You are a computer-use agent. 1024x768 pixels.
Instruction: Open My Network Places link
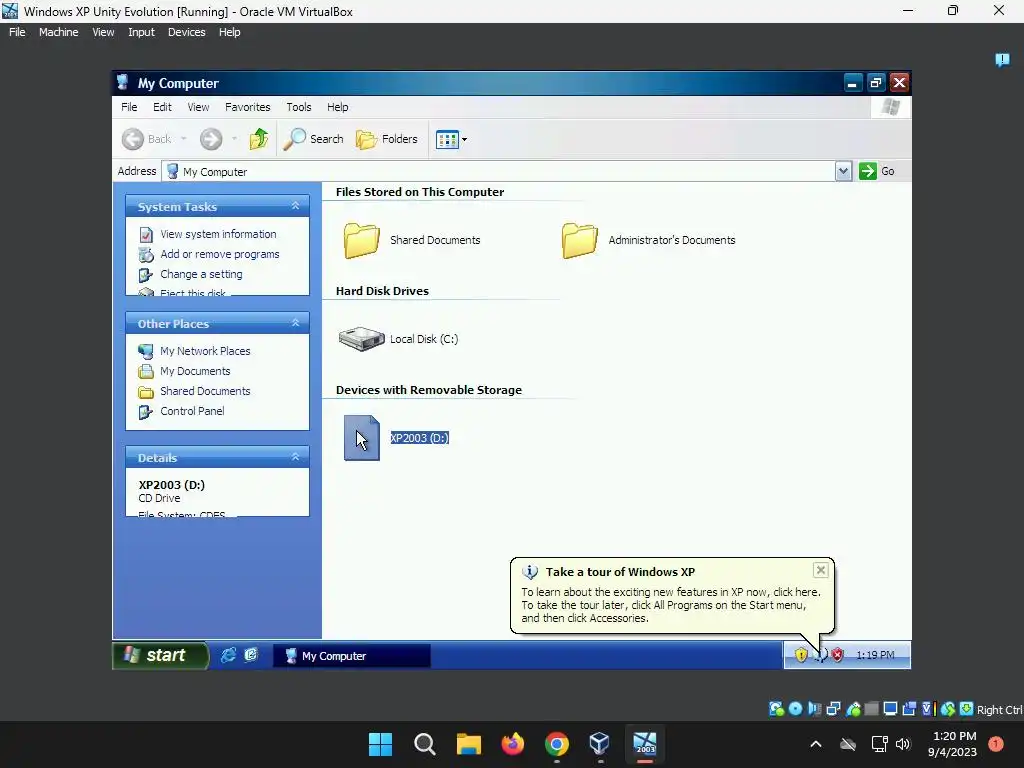(205, 351)
